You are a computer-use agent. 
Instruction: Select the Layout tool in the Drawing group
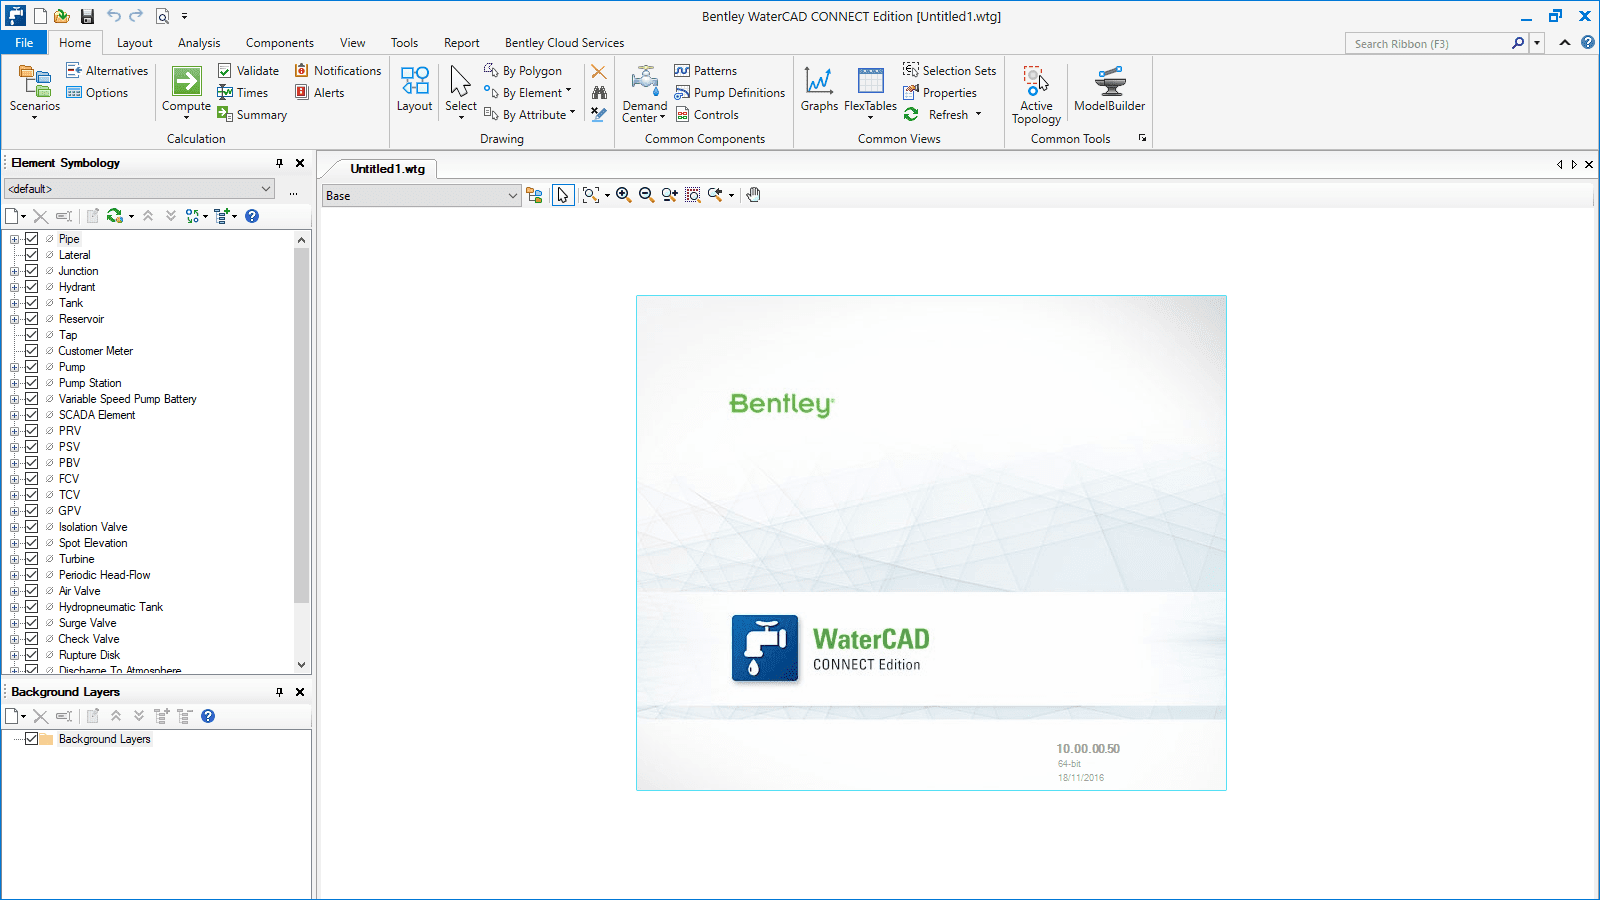click(x=414, y=90)
